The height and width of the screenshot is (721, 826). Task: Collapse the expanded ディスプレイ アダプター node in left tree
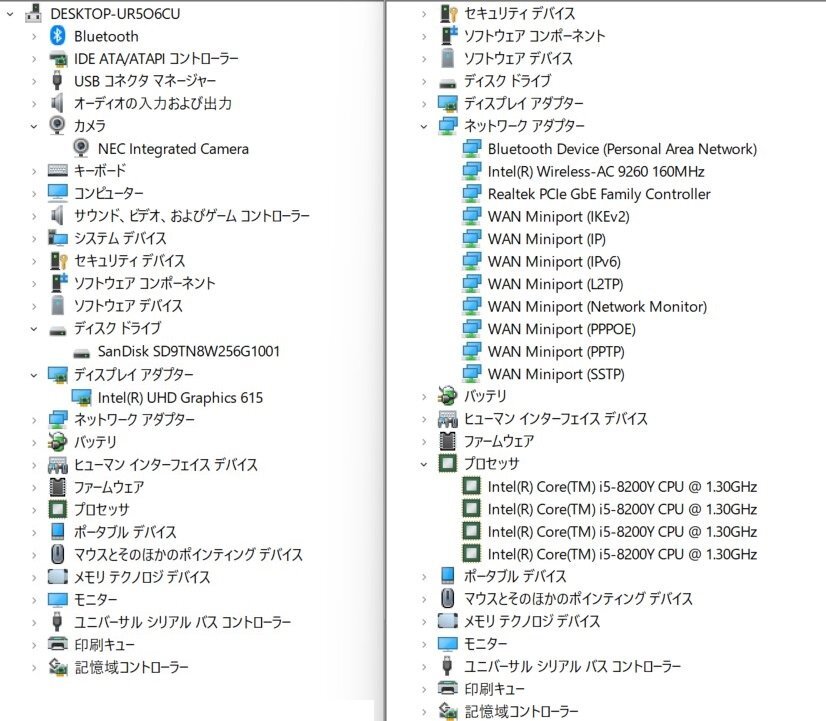pos(34,376)
